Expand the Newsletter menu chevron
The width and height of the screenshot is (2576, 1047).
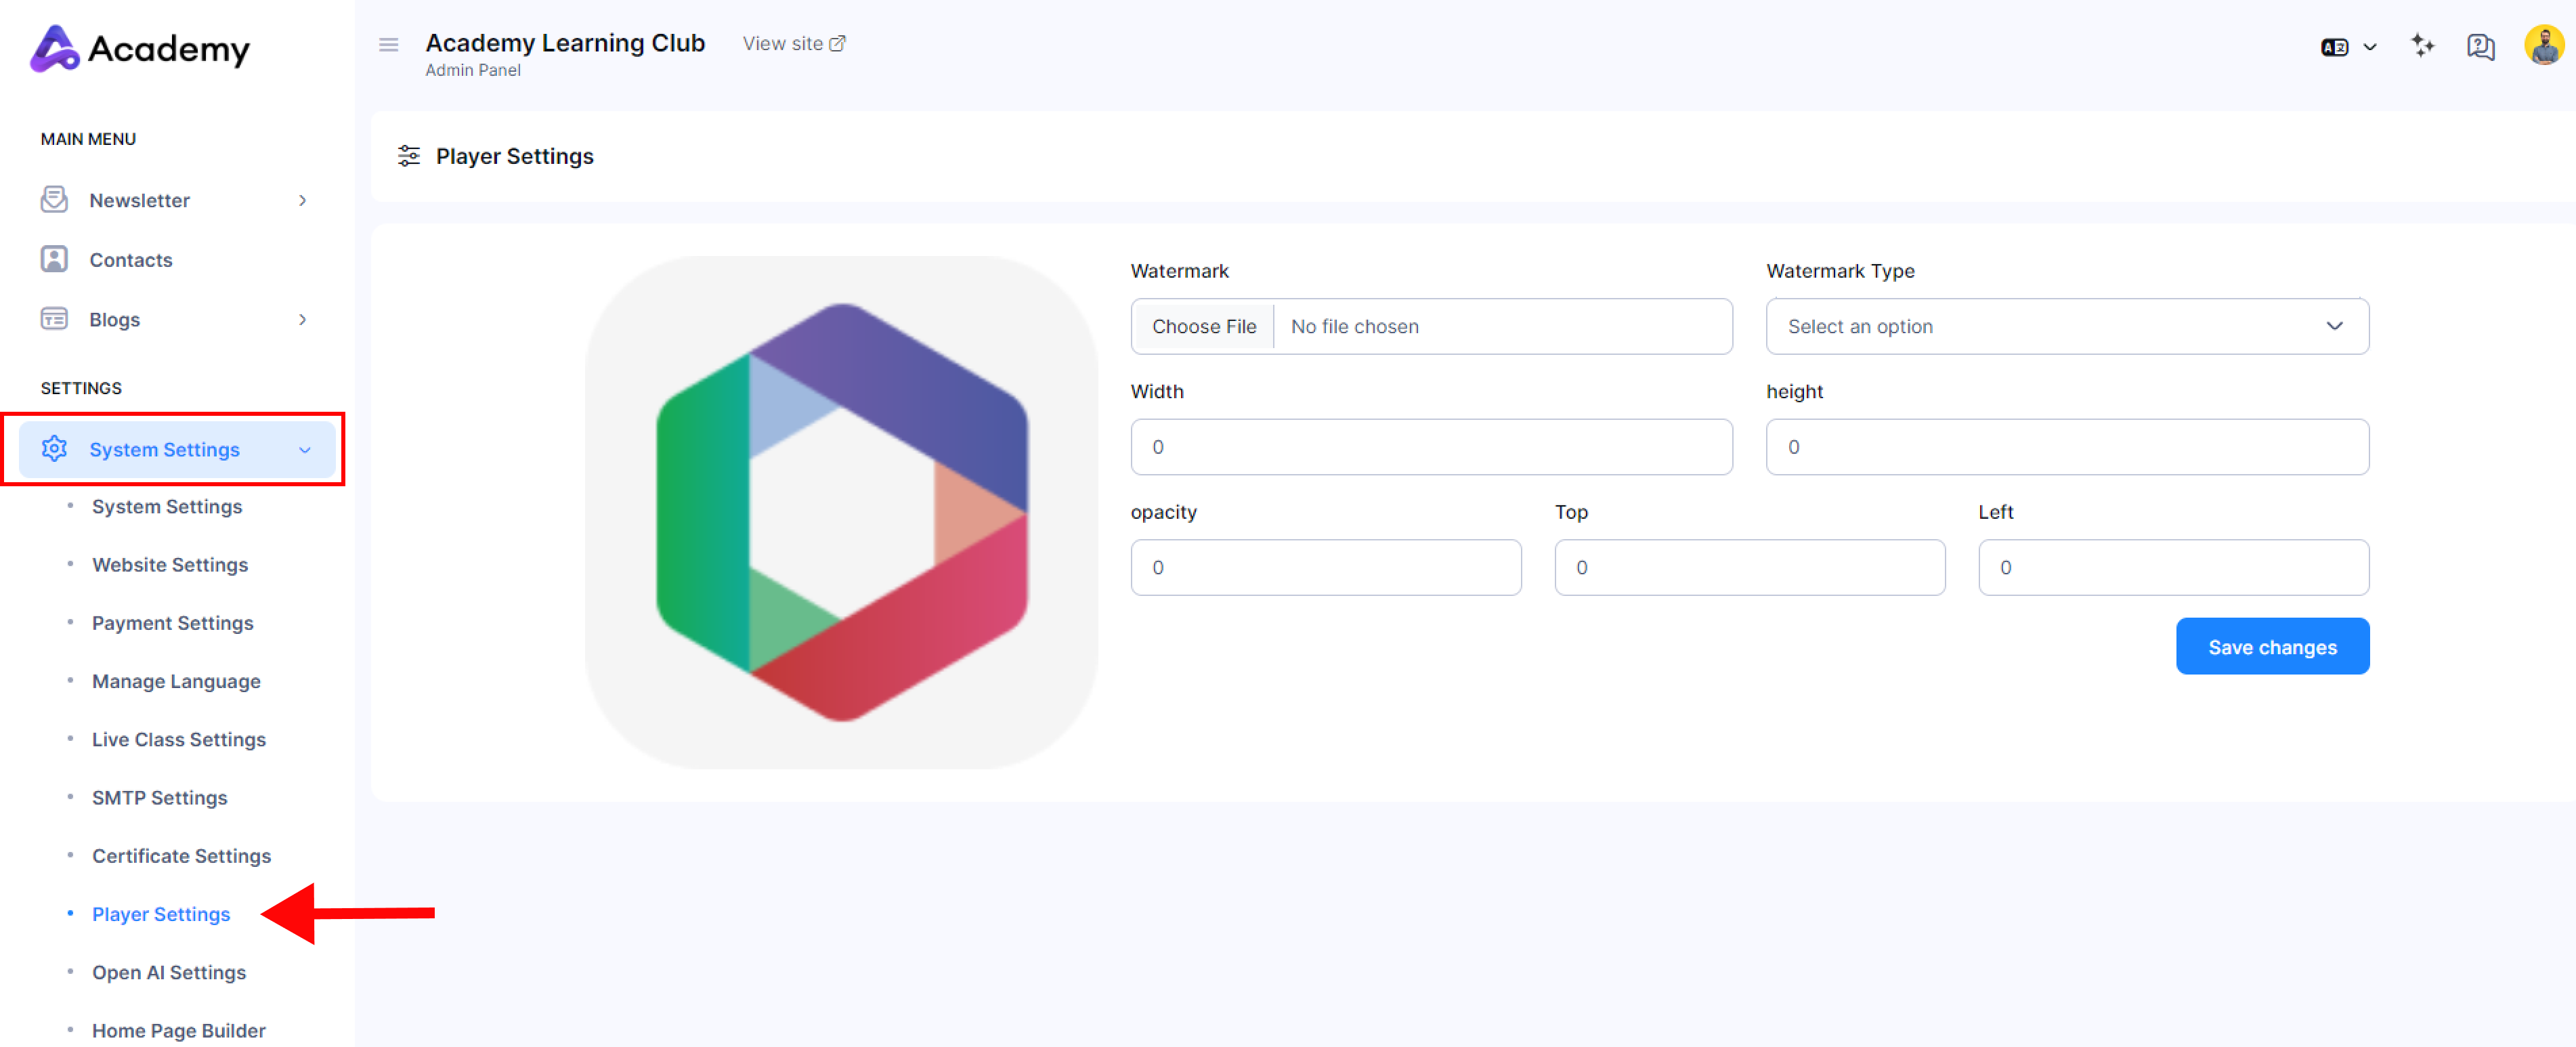pos(302,201)
